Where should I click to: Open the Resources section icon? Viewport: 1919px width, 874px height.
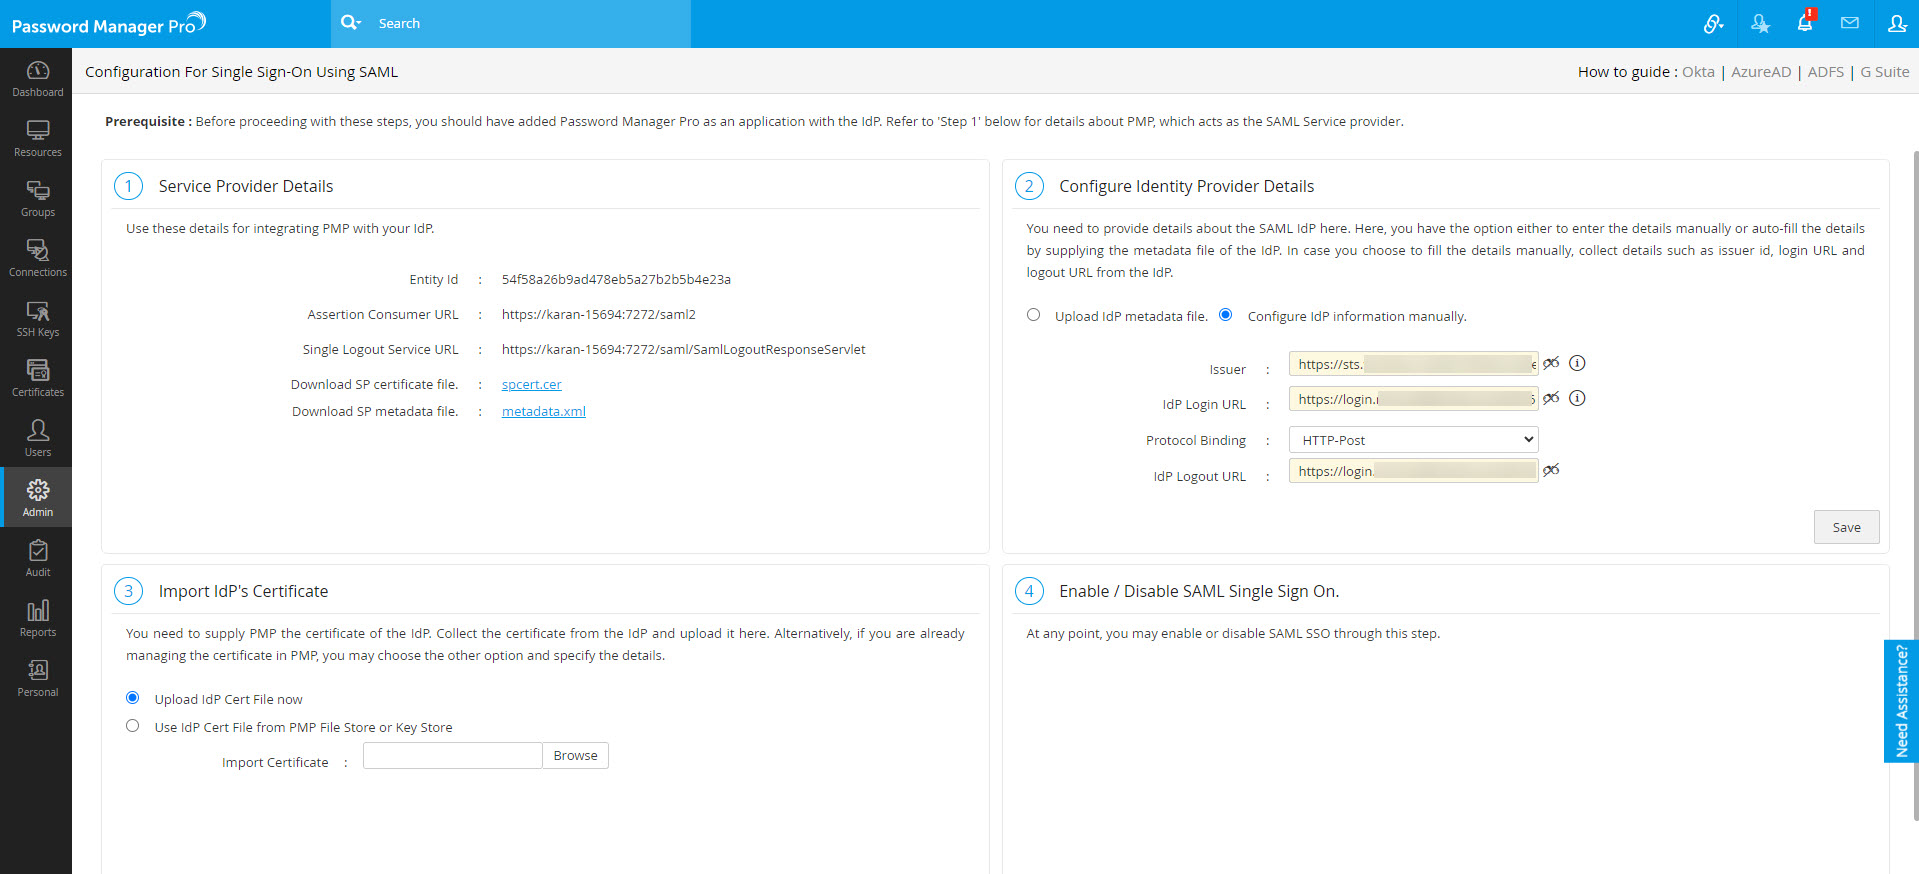click(37, 138)
